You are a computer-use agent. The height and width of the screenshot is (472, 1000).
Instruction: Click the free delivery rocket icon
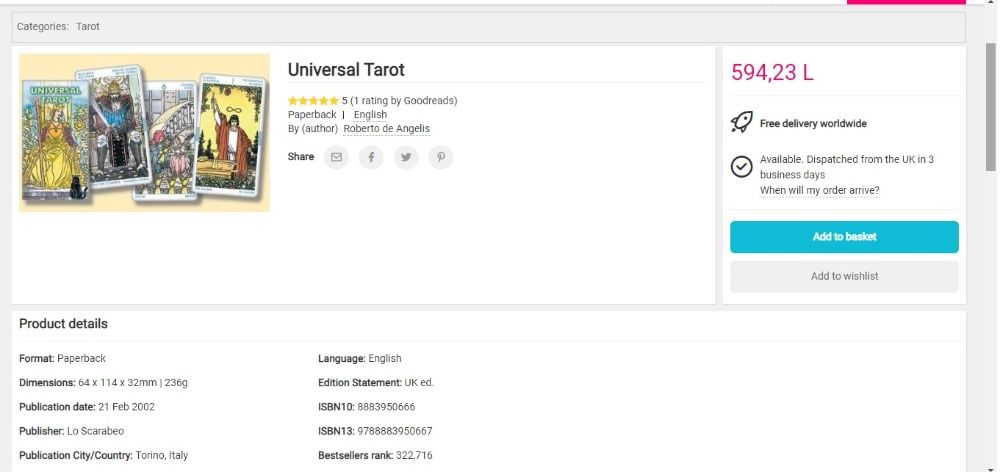pyautogui.click(x=741, y=122)
